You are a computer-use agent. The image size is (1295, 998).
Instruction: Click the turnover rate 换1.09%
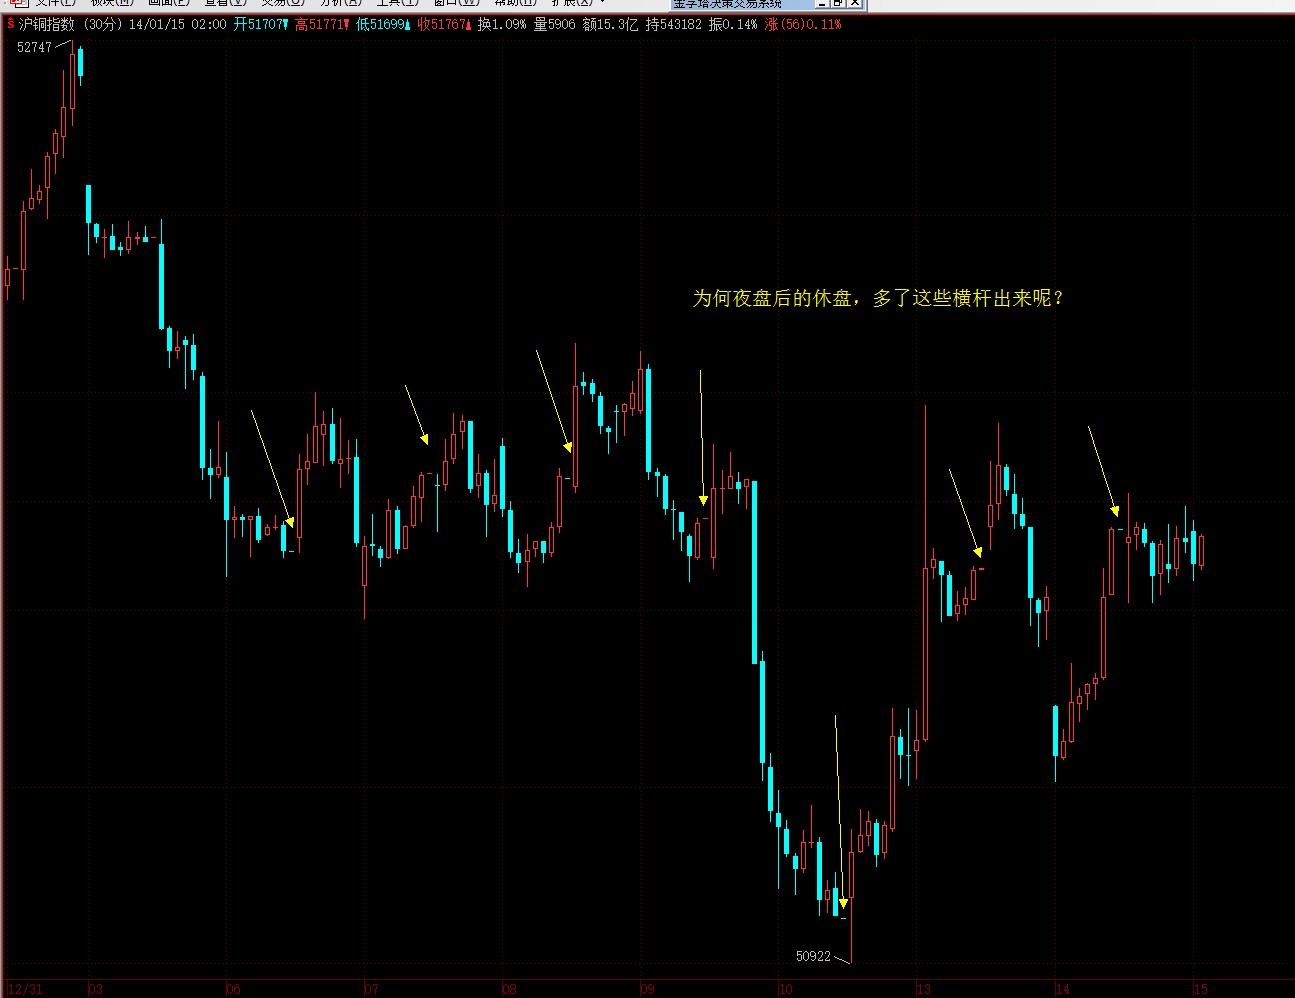point(502,24)
